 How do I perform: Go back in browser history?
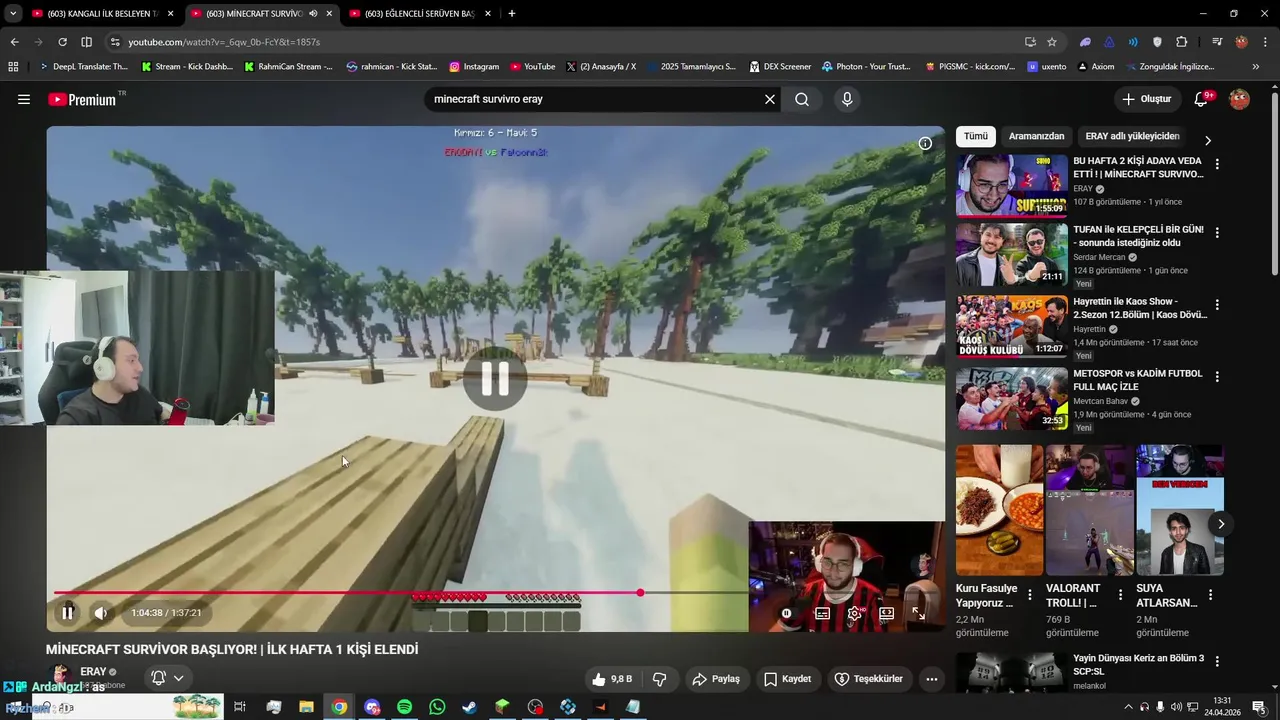point(14,42)
